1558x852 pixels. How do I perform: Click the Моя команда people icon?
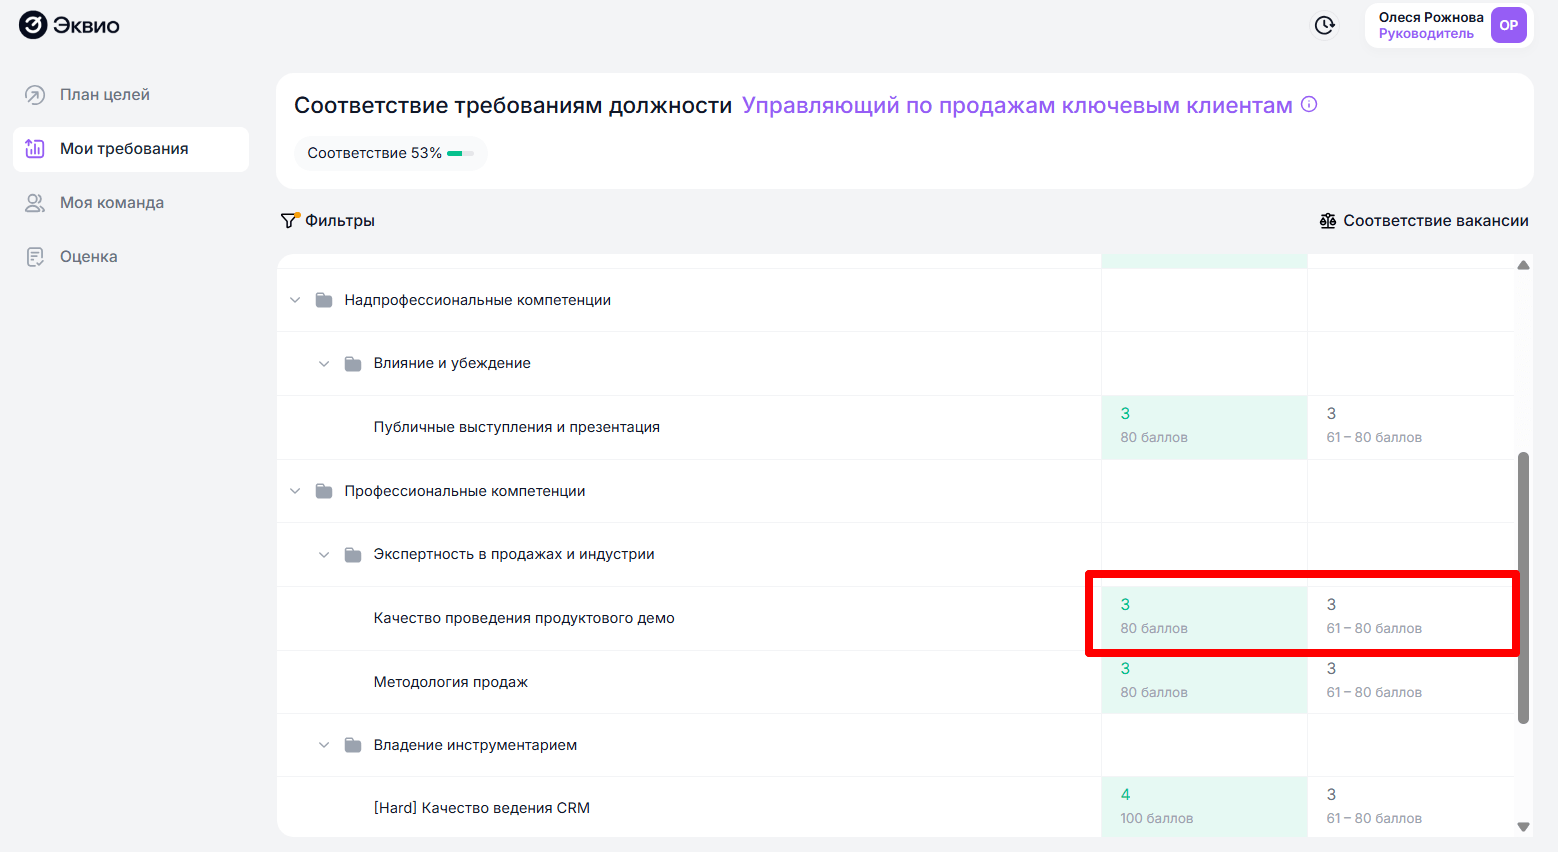(x=35, y=203)
